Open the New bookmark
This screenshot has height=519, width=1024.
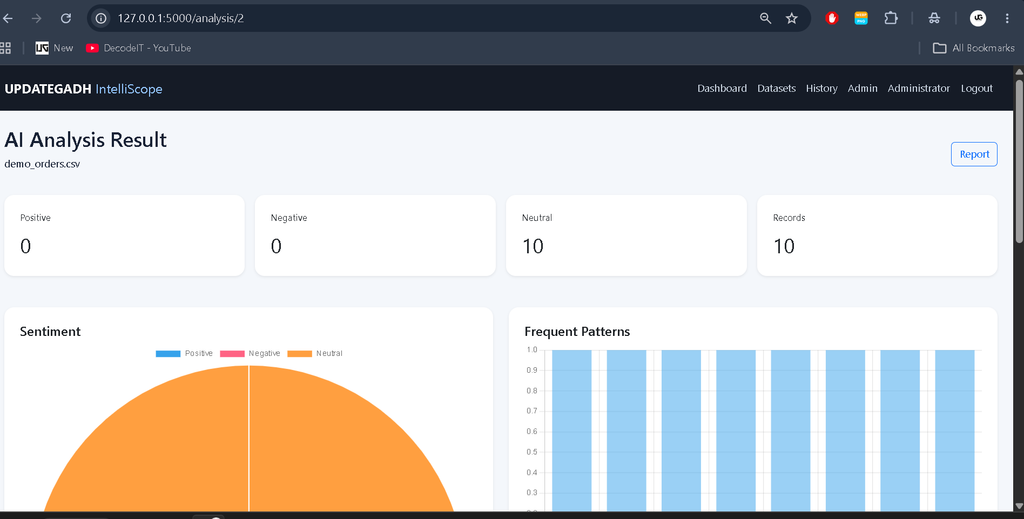pyautogui.click(x=54, y=48)
